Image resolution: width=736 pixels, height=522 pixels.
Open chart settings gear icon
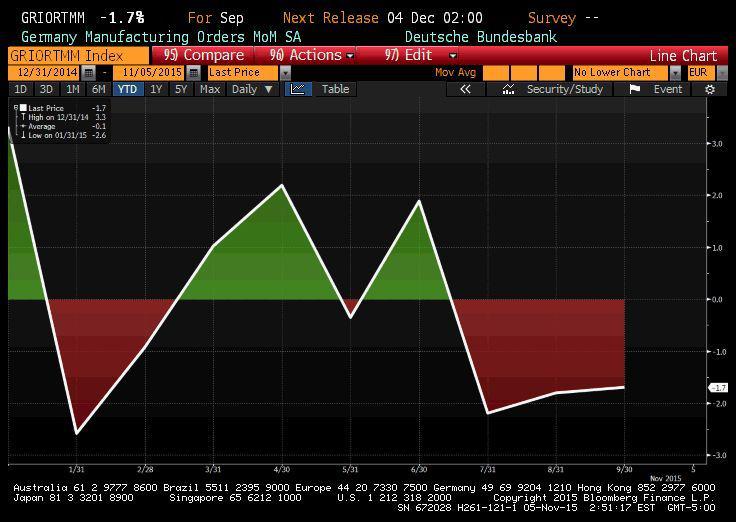[x=710, y=89]
